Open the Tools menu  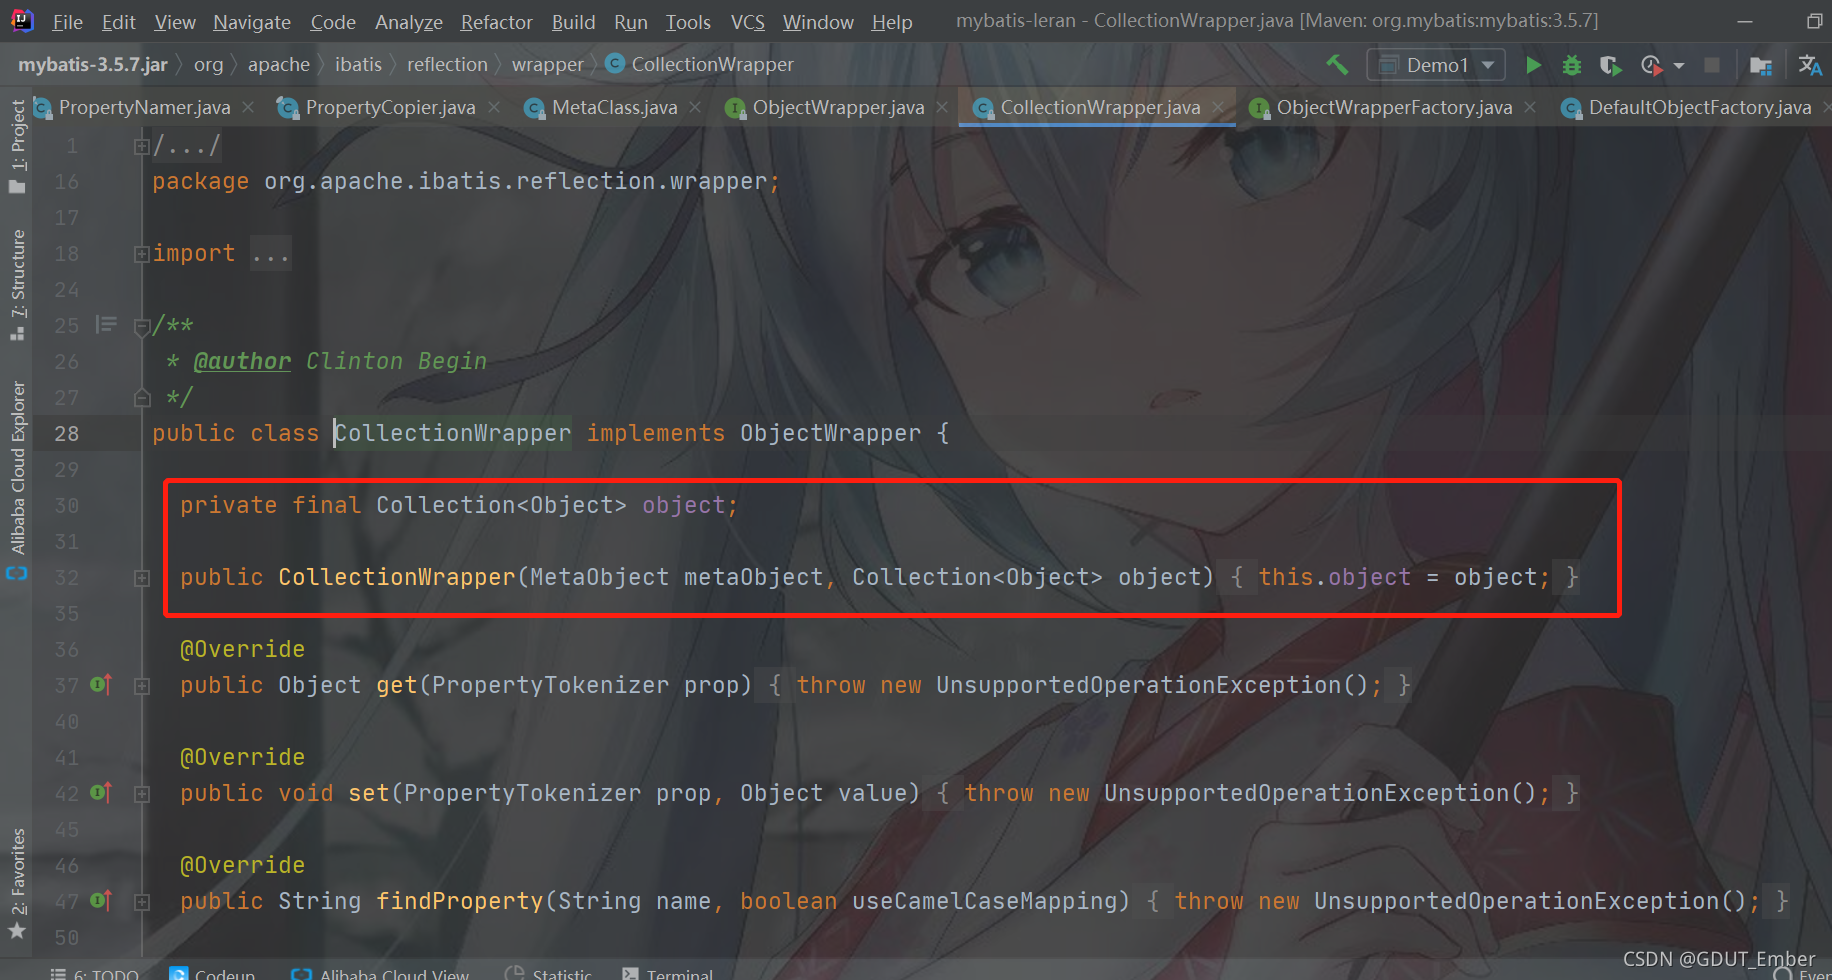tap(688, 22)
